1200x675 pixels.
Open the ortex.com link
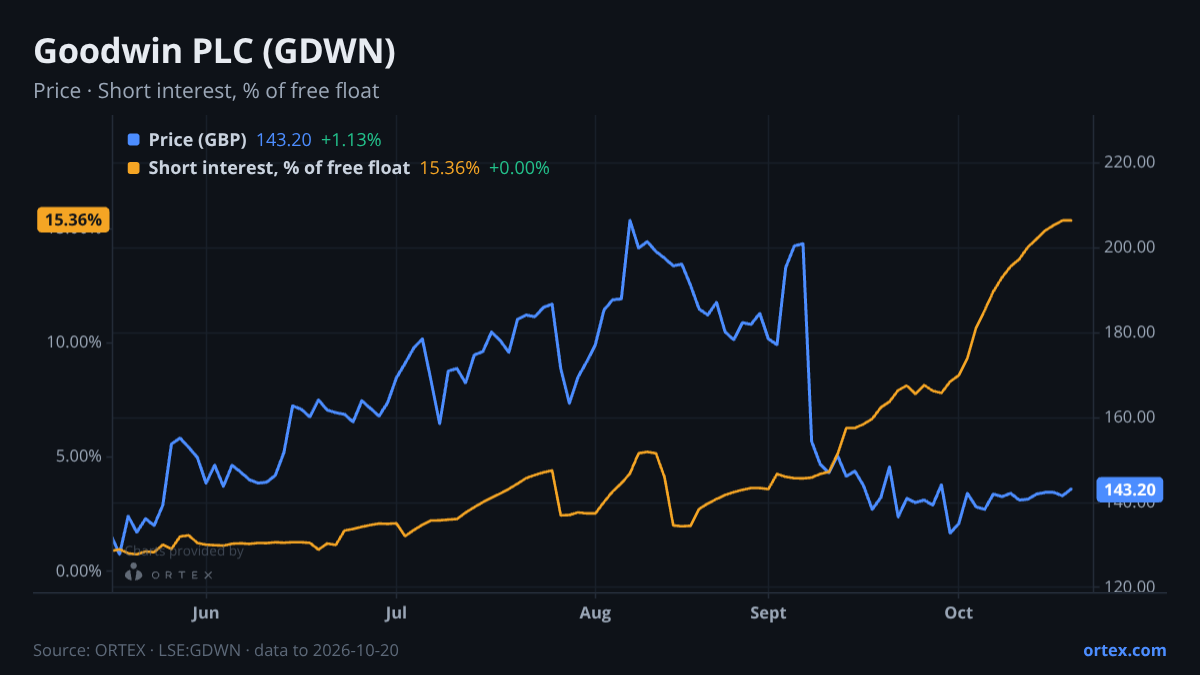(1125, 650)
